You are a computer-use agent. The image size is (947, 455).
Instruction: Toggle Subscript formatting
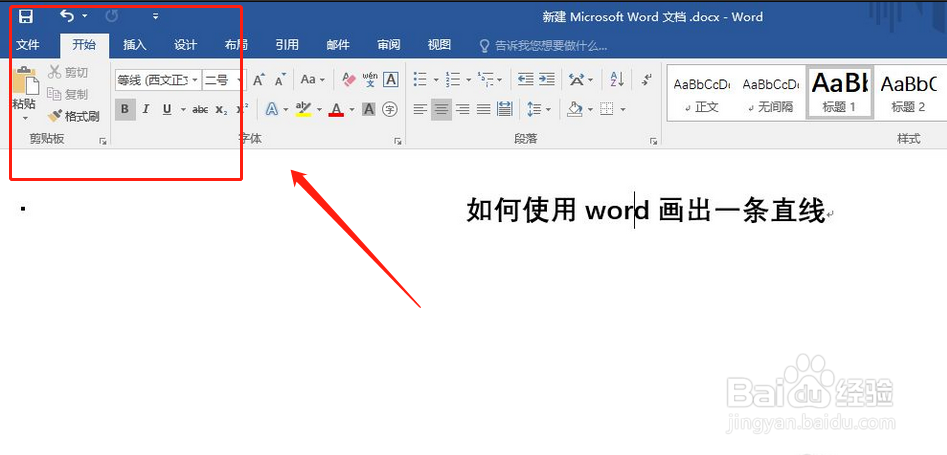click(222, 110)
